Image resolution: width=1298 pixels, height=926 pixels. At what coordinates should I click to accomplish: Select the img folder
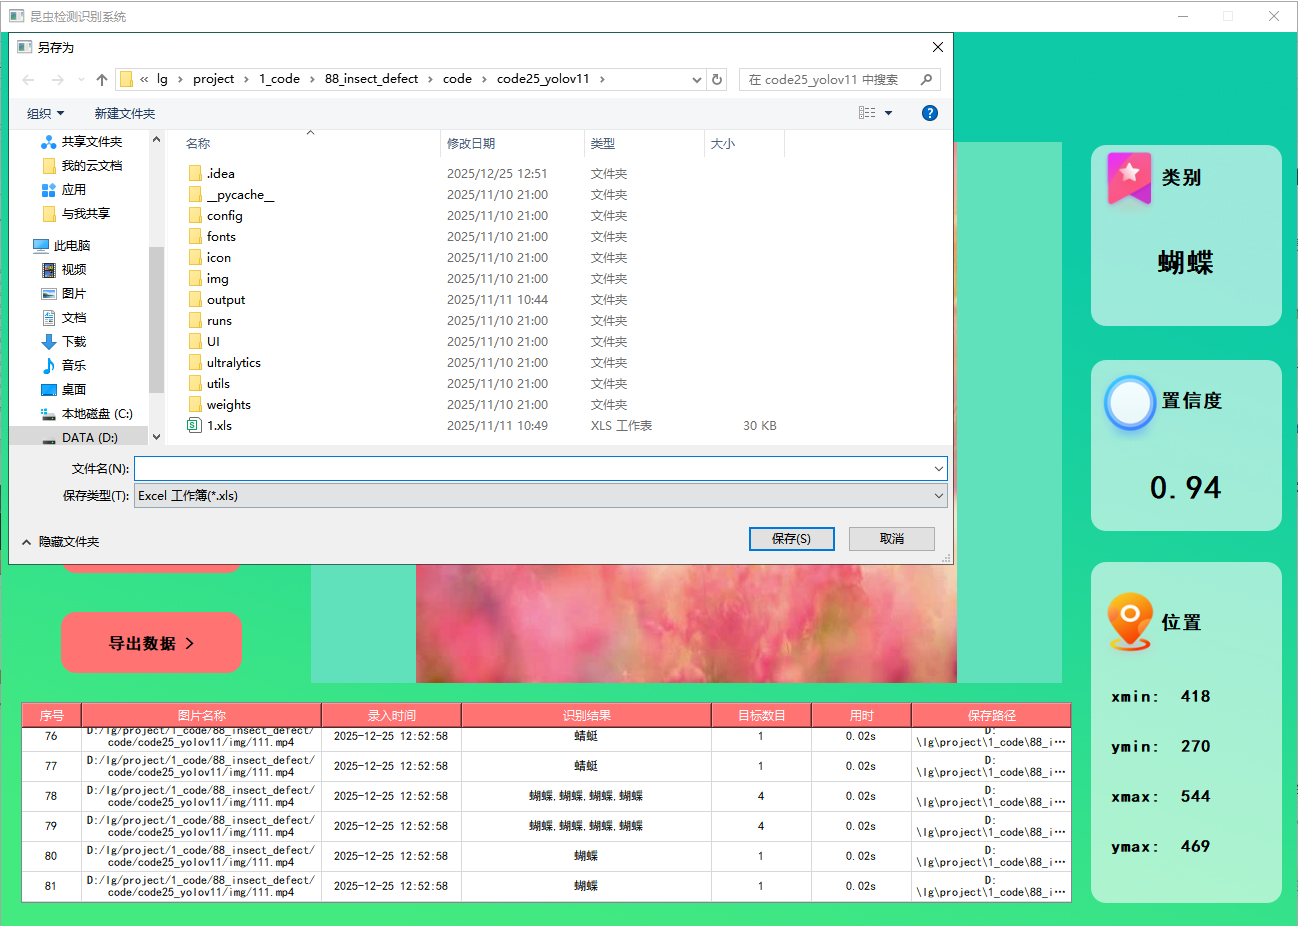[x=209, y=279]
